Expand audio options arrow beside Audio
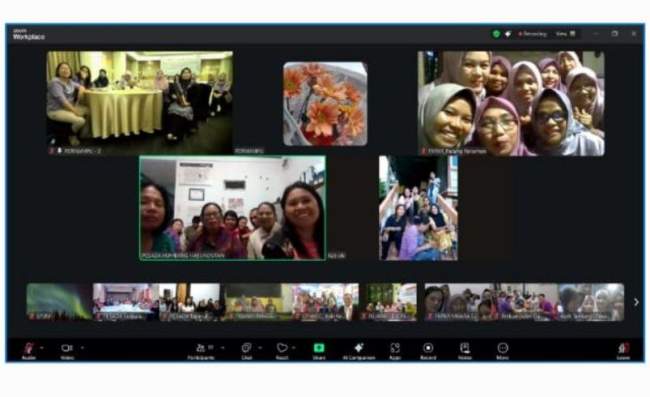The height and width of the screenshot is (397, 650). 41,348
